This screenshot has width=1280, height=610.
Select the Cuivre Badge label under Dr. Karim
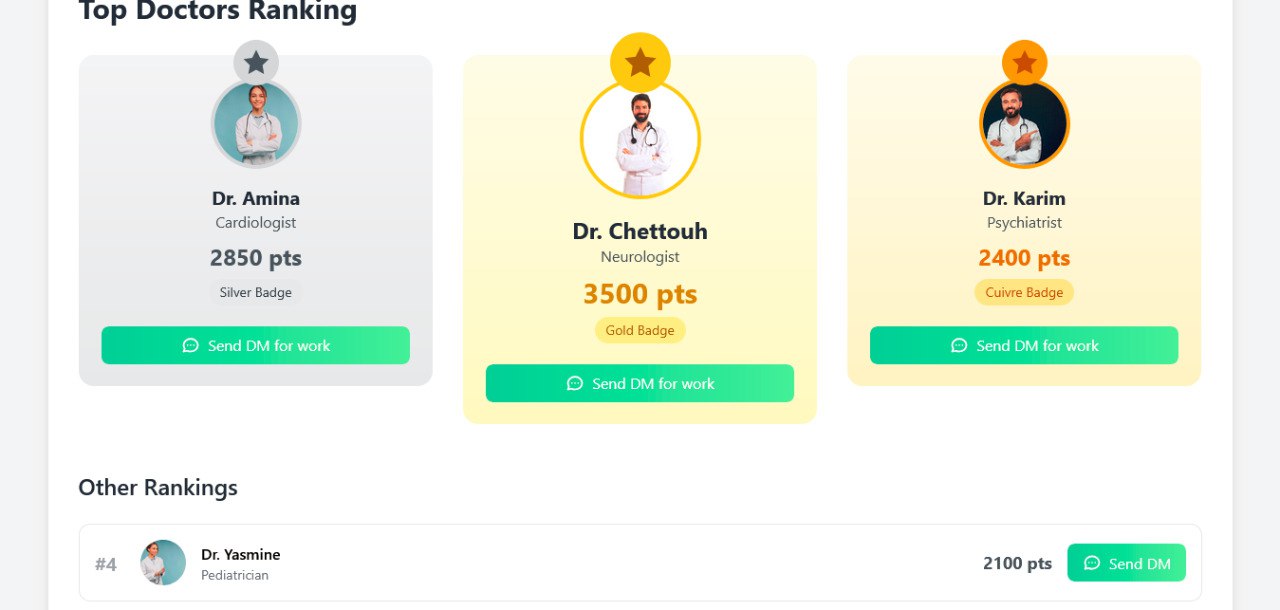pos(1024,292)
